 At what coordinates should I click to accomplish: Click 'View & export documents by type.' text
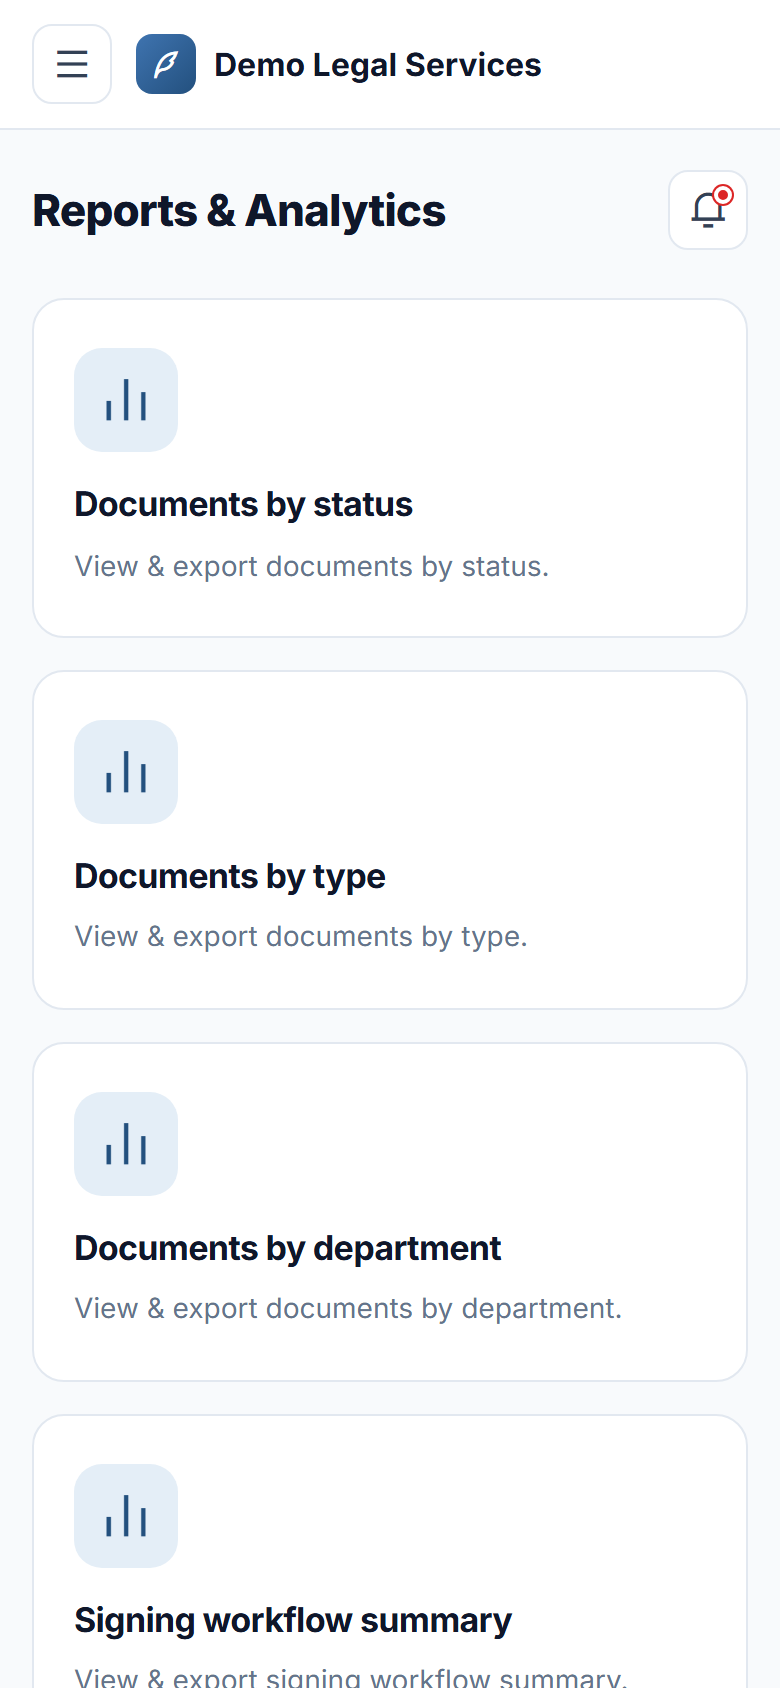click(301, 936)
